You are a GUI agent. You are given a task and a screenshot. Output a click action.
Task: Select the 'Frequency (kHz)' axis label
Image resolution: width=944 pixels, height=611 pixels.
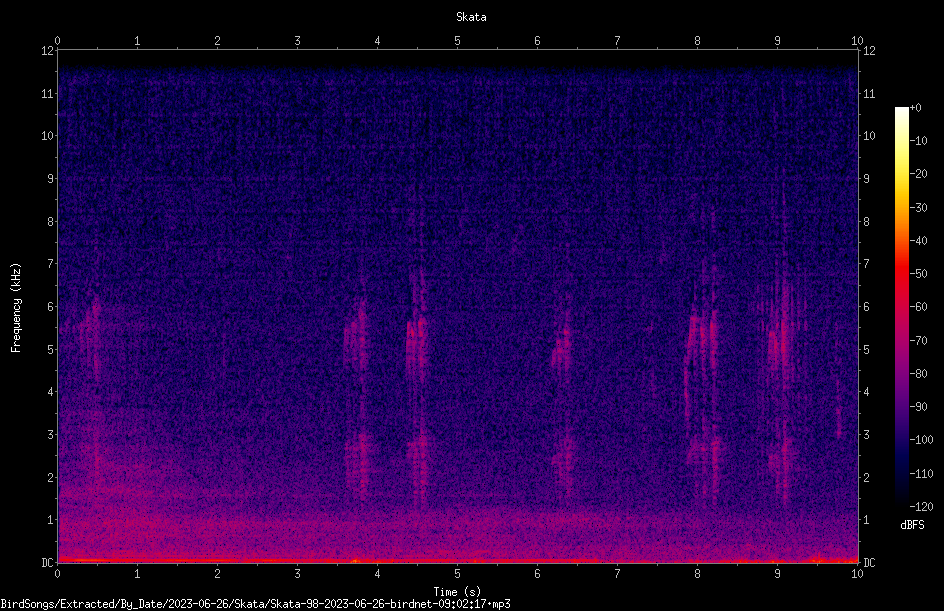(16, 308)
